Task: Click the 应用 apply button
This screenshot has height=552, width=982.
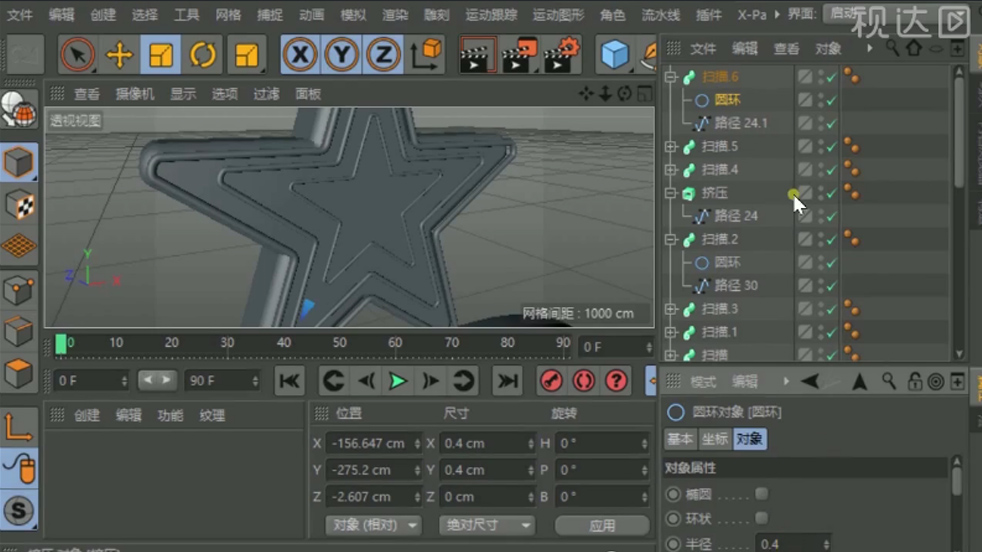Action: point(602,525)
